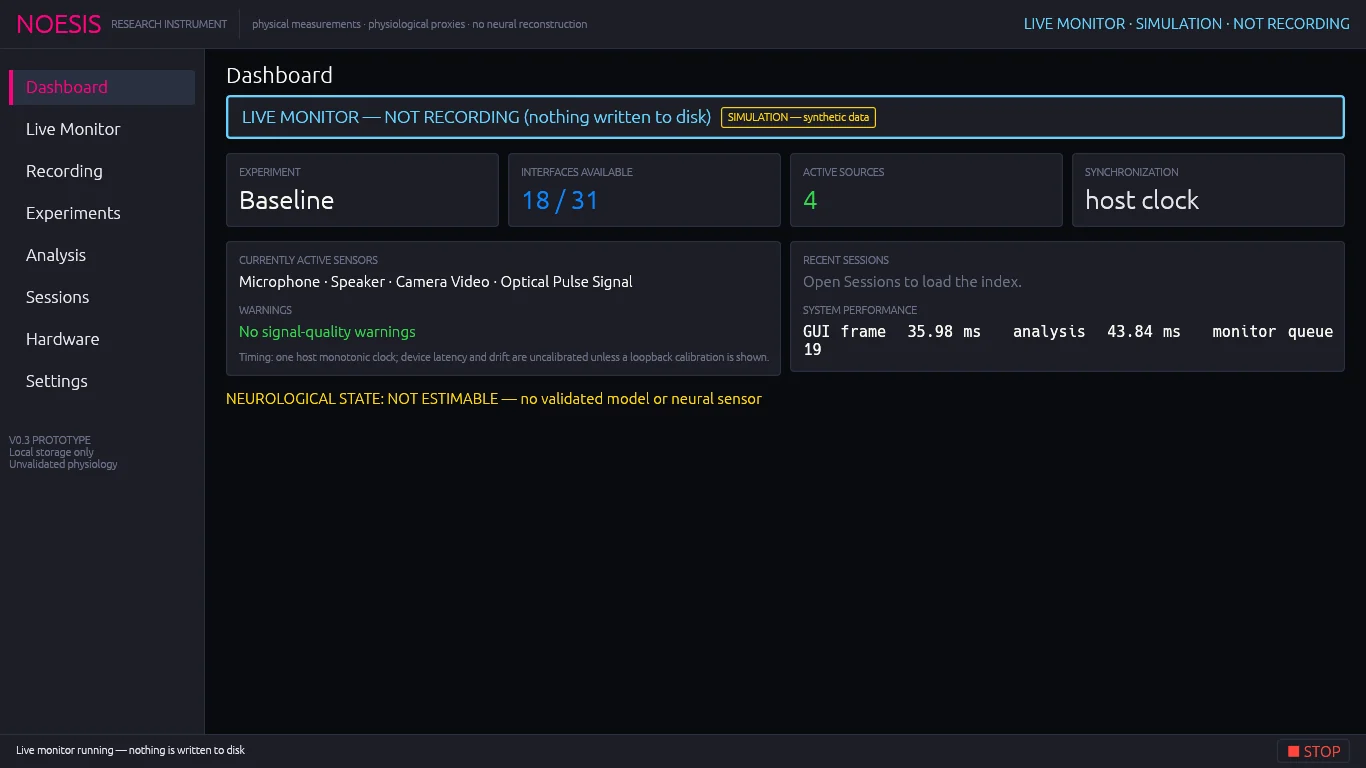Select the SIMULATION — synthetic data badge
1366x768 pixels.
click(798, 117)
